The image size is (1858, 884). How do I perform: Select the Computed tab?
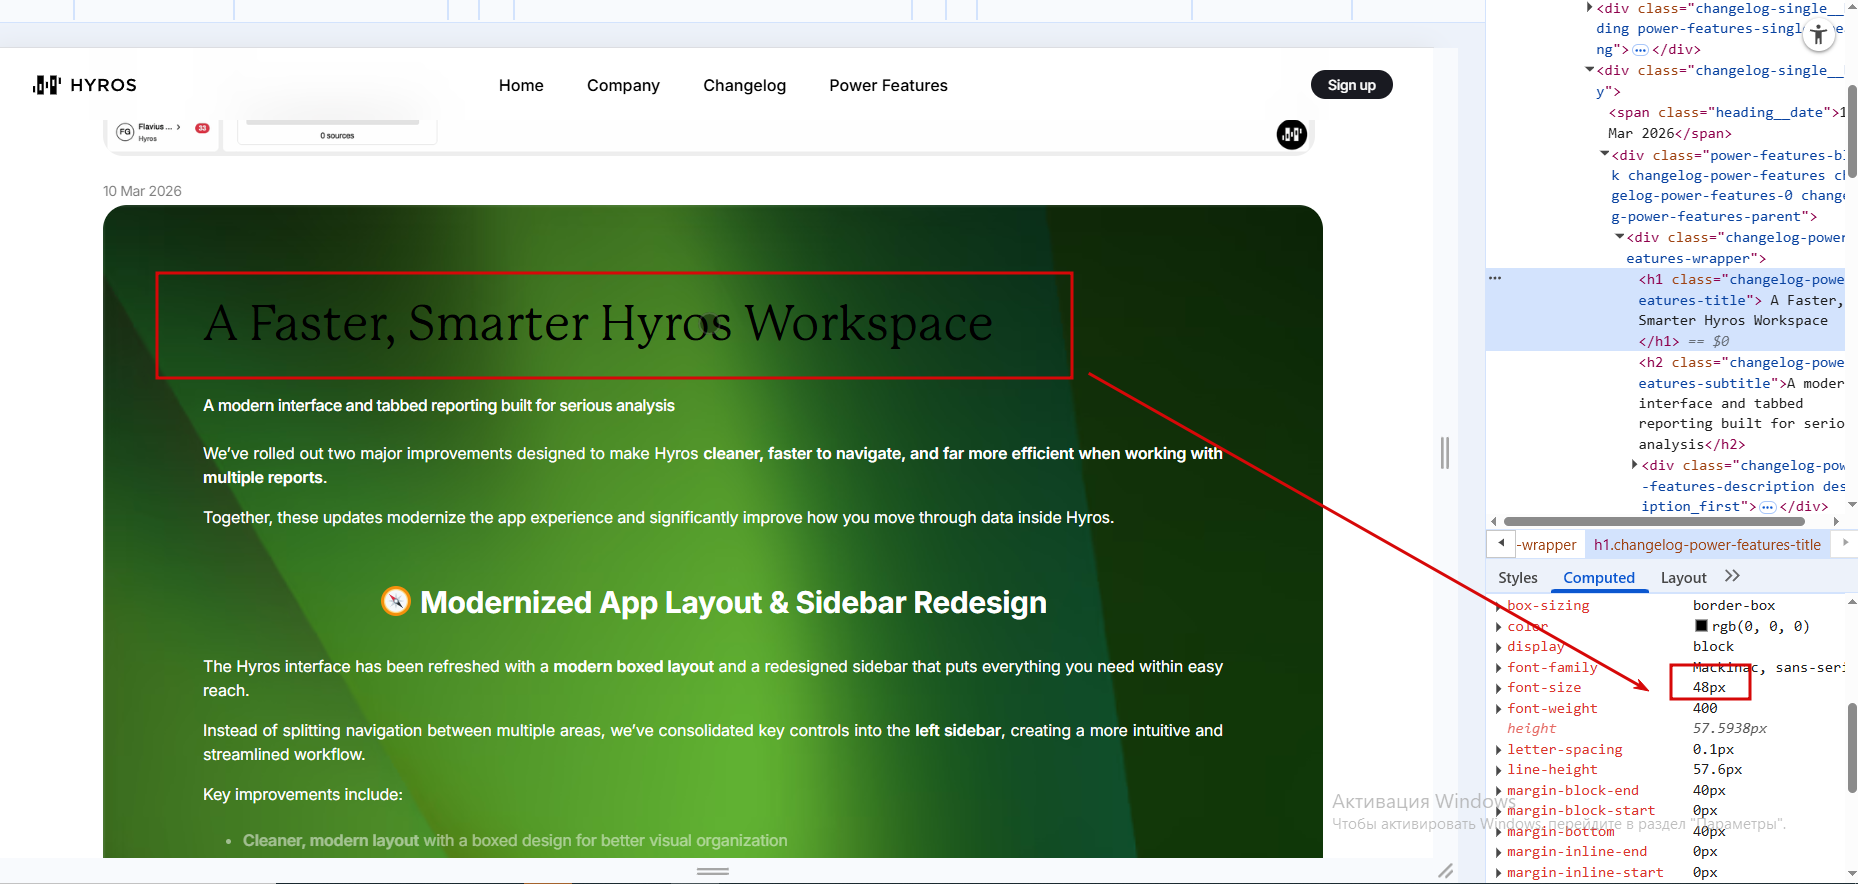(1599, 578)
